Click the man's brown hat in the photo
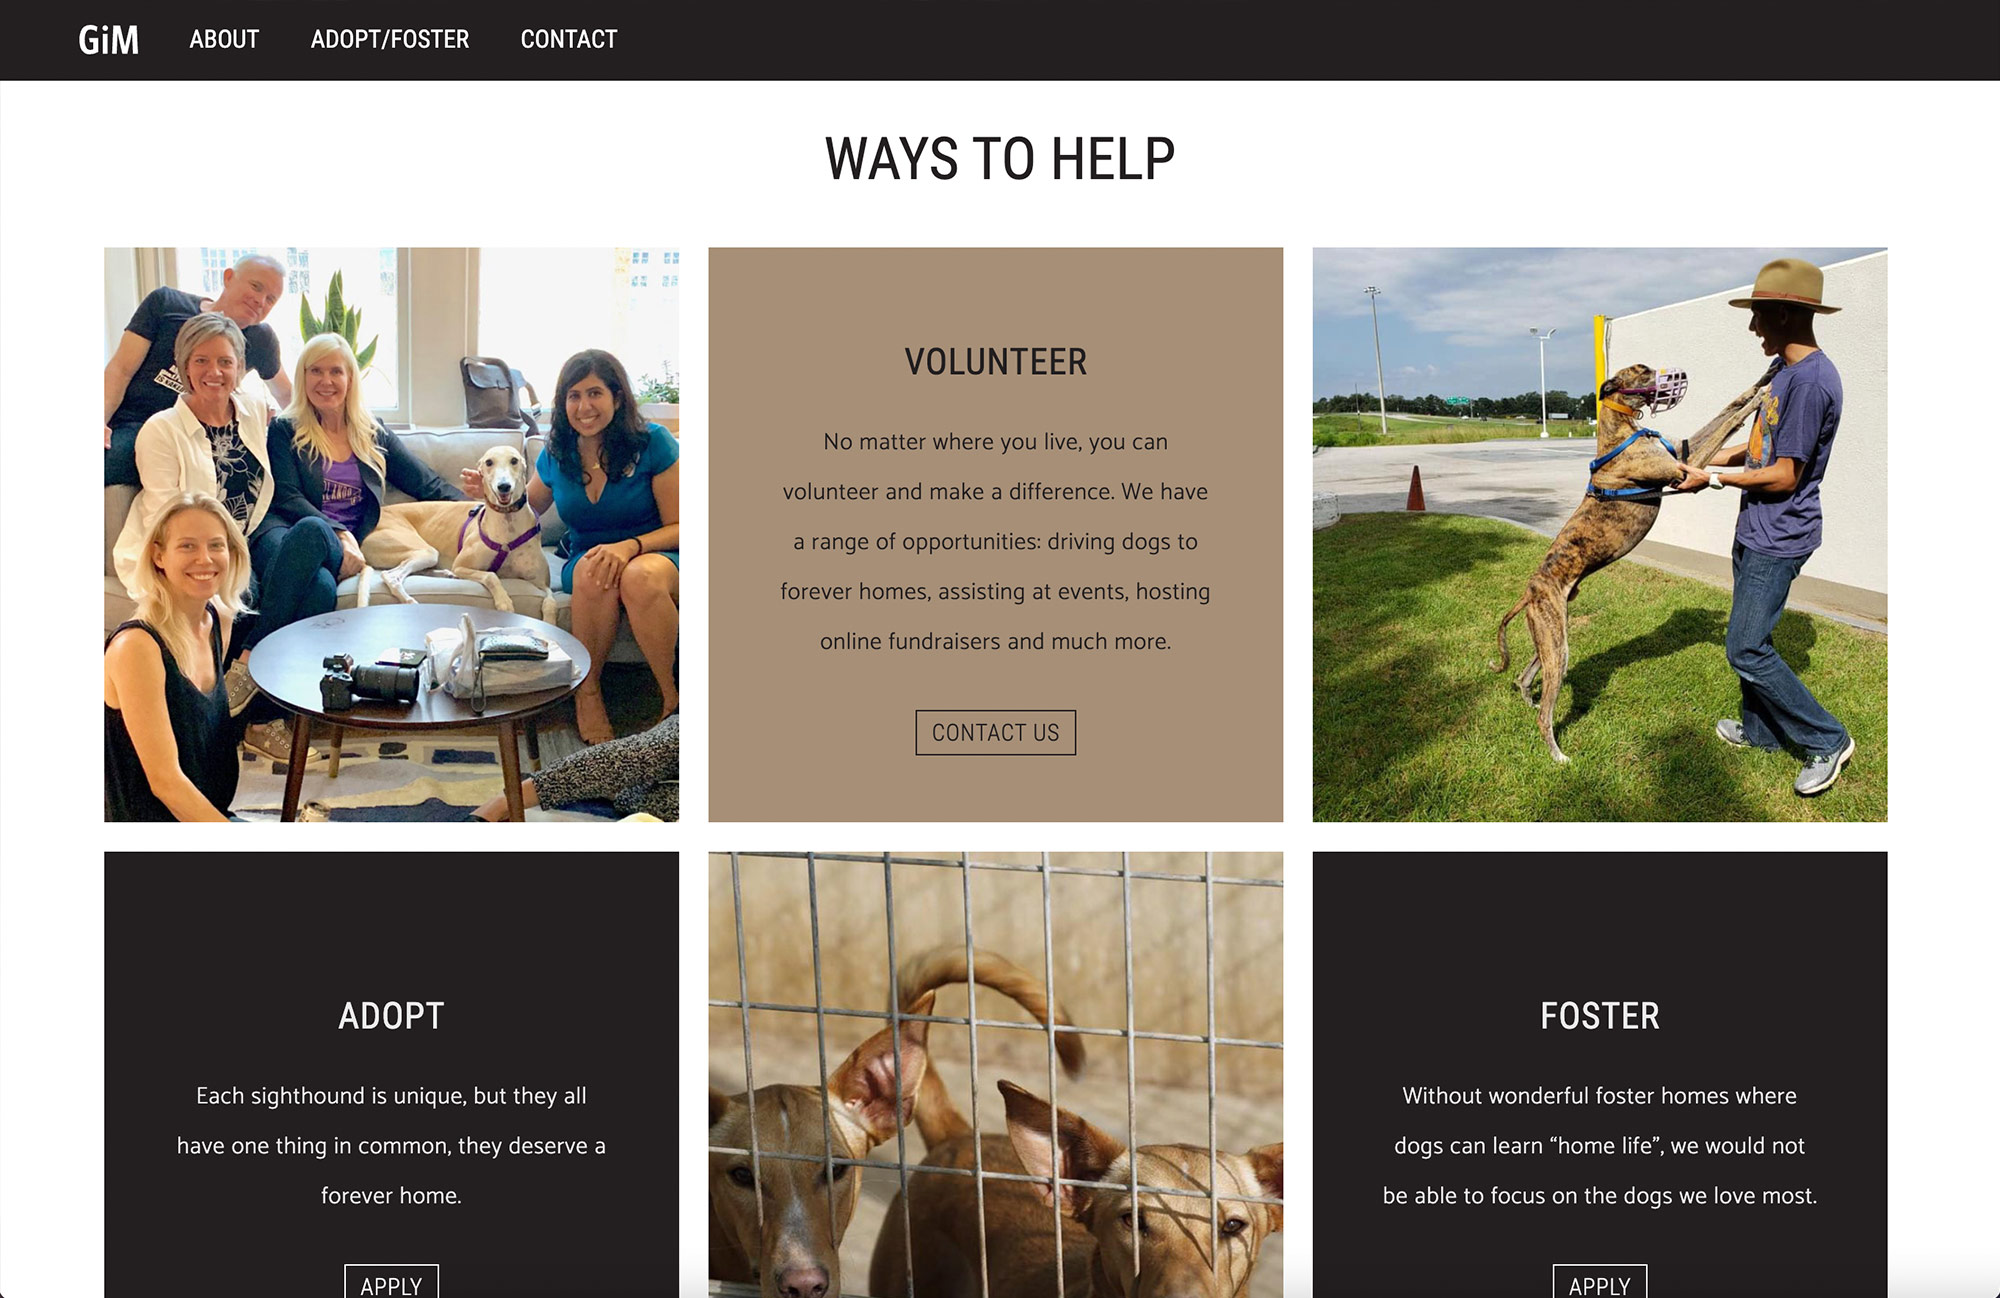 (1785, 286)
